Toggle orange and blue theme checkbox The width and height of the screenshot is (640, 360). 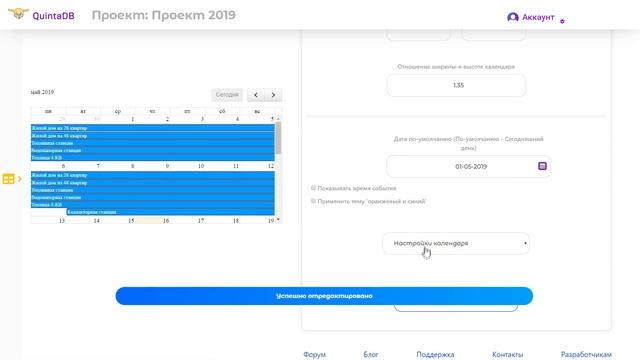[313, 201]
